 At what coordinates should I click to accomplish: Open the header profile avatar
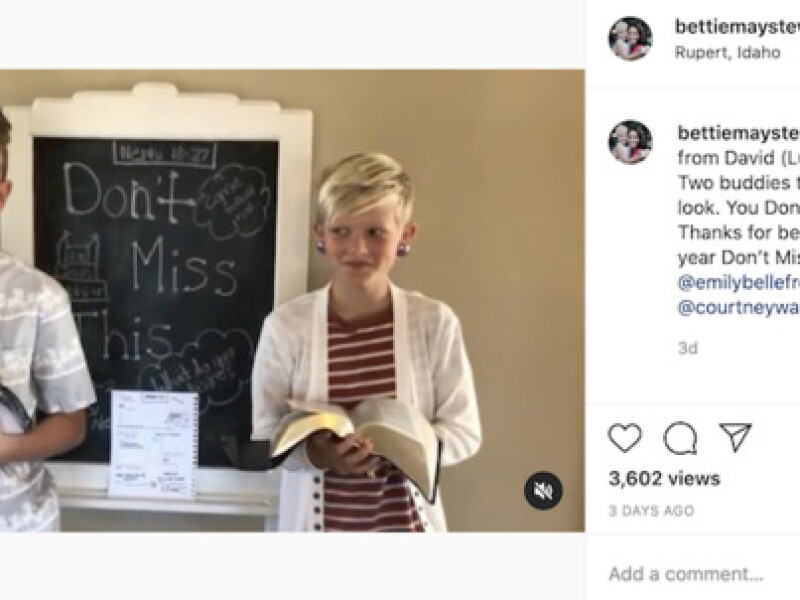click(x=631, y=39)
